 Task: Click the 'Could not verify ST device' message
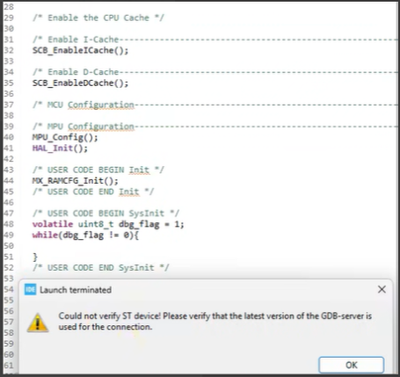(215, 321)
